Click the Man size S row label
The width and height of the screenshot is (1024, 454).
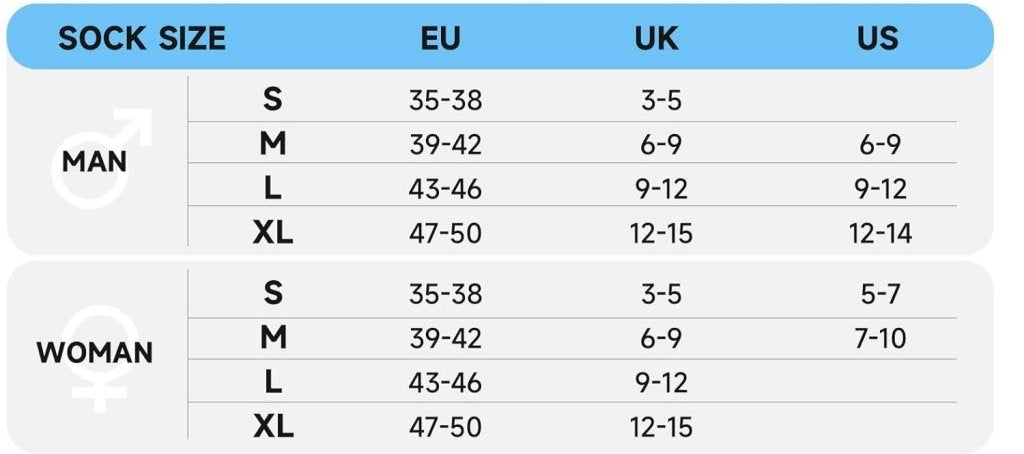point(273,99)
